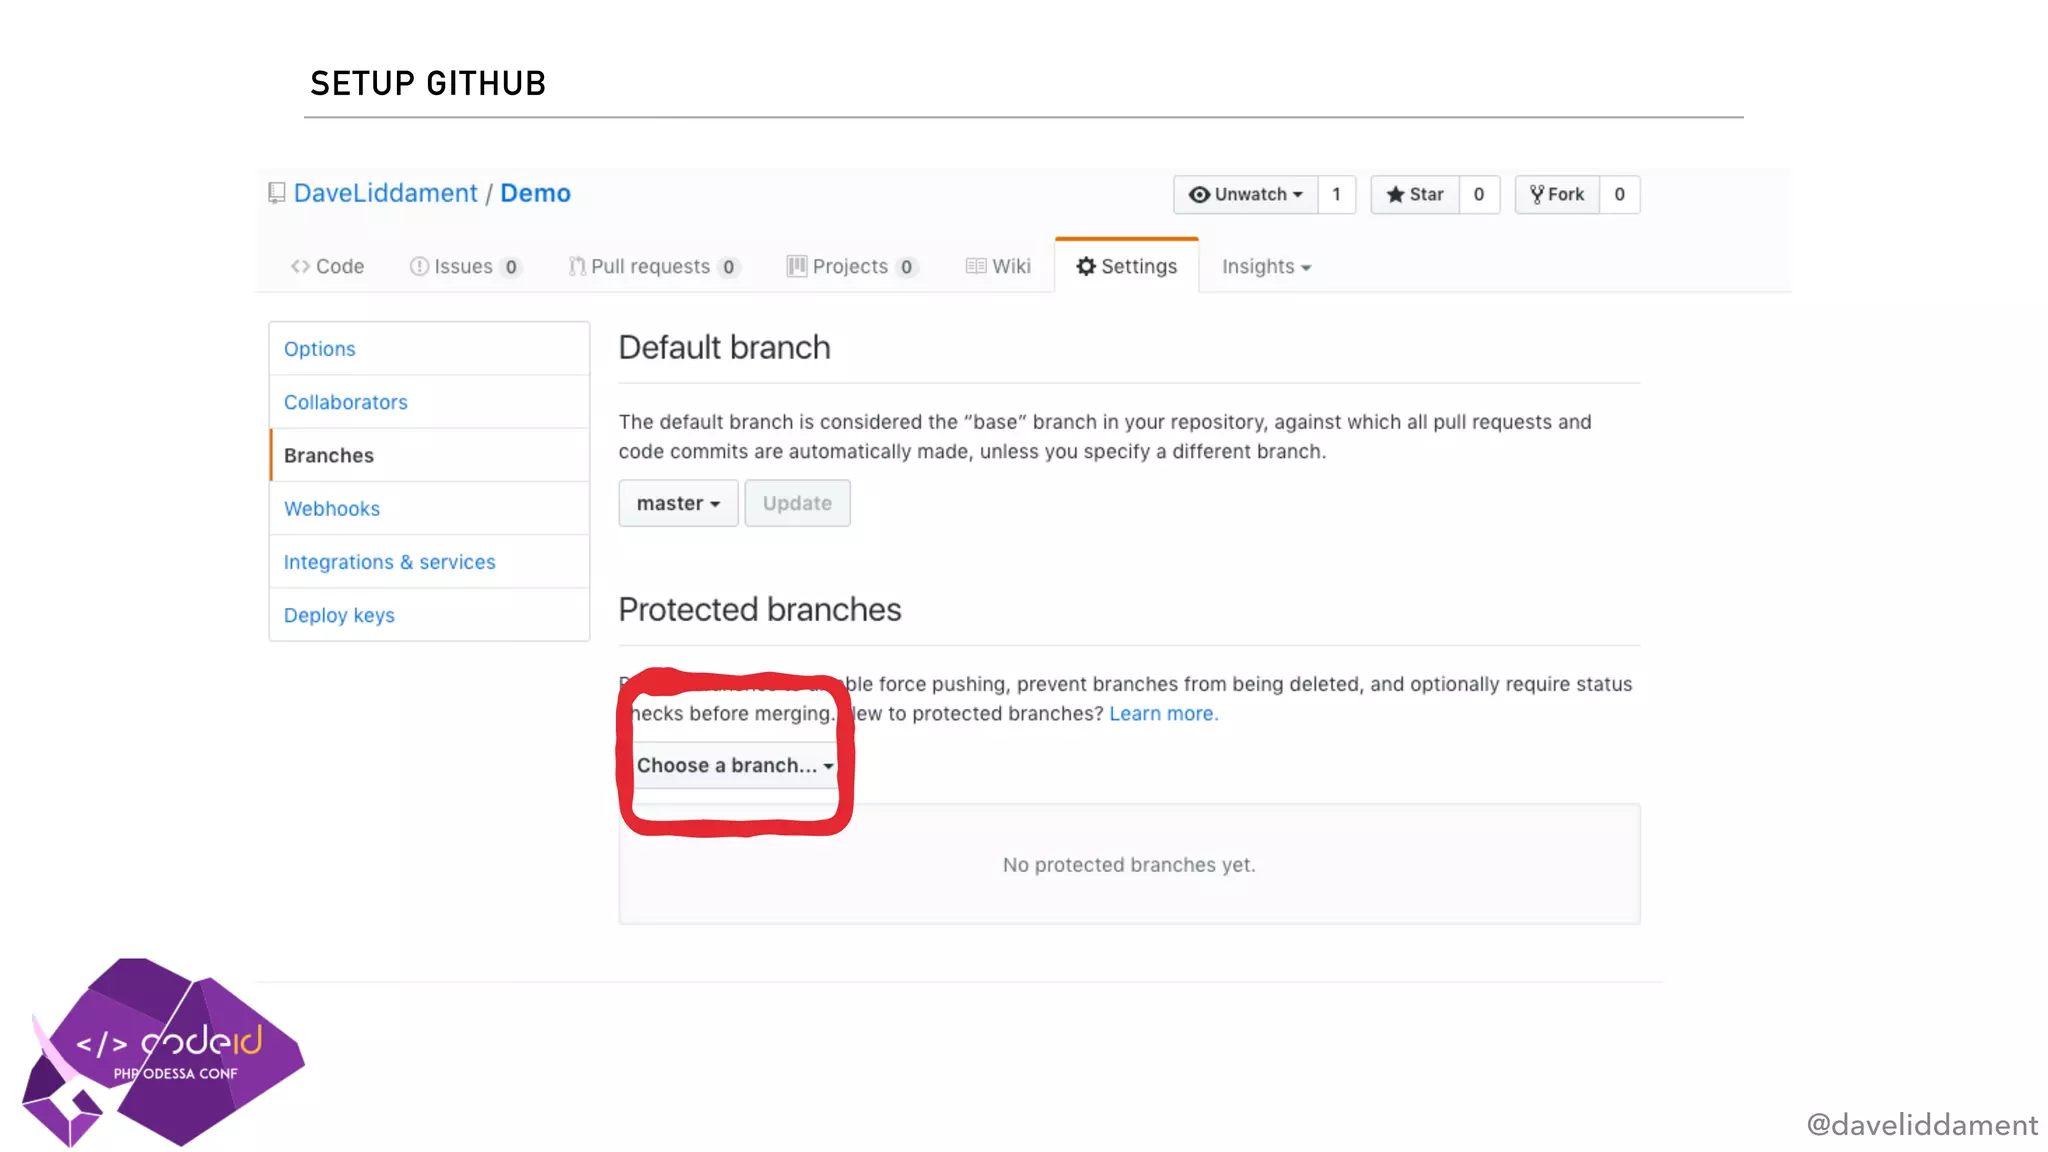Click the fork icon
The image size is (2048, 1152).
click(x=1537, y=194)
